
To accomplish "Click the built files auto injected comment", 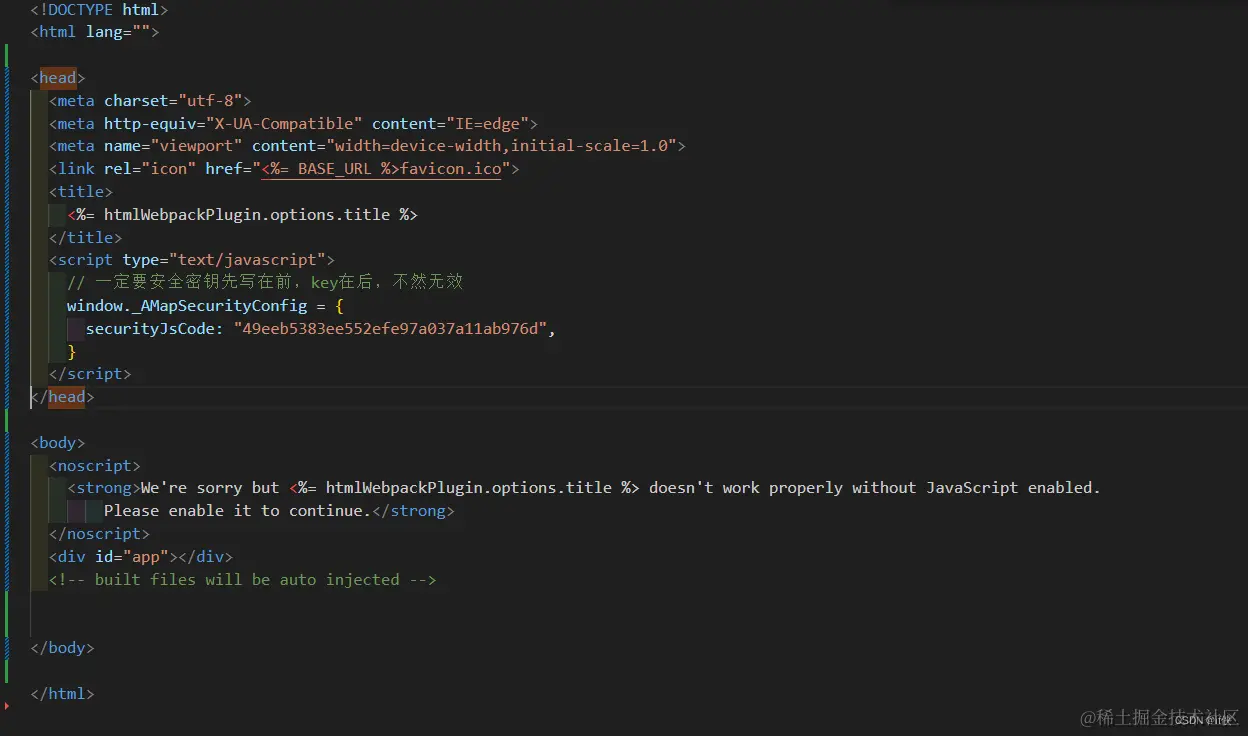I will pos(243,580).
